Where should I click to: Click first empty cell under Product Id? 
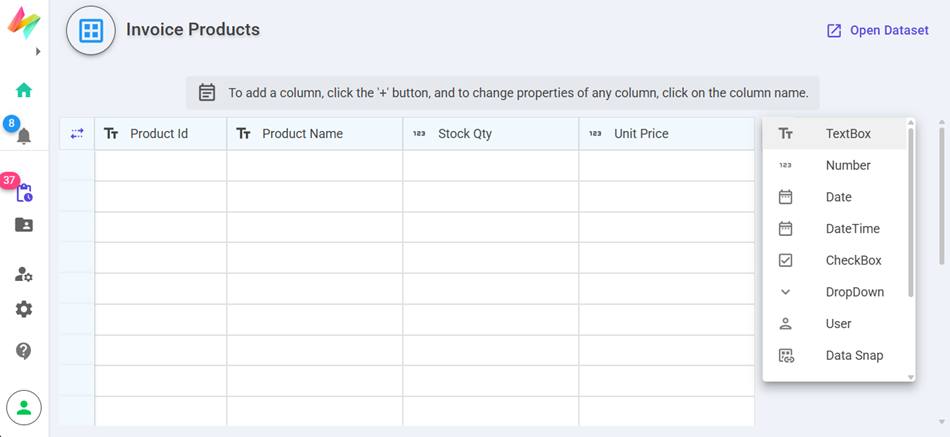[x=160, y=166]
